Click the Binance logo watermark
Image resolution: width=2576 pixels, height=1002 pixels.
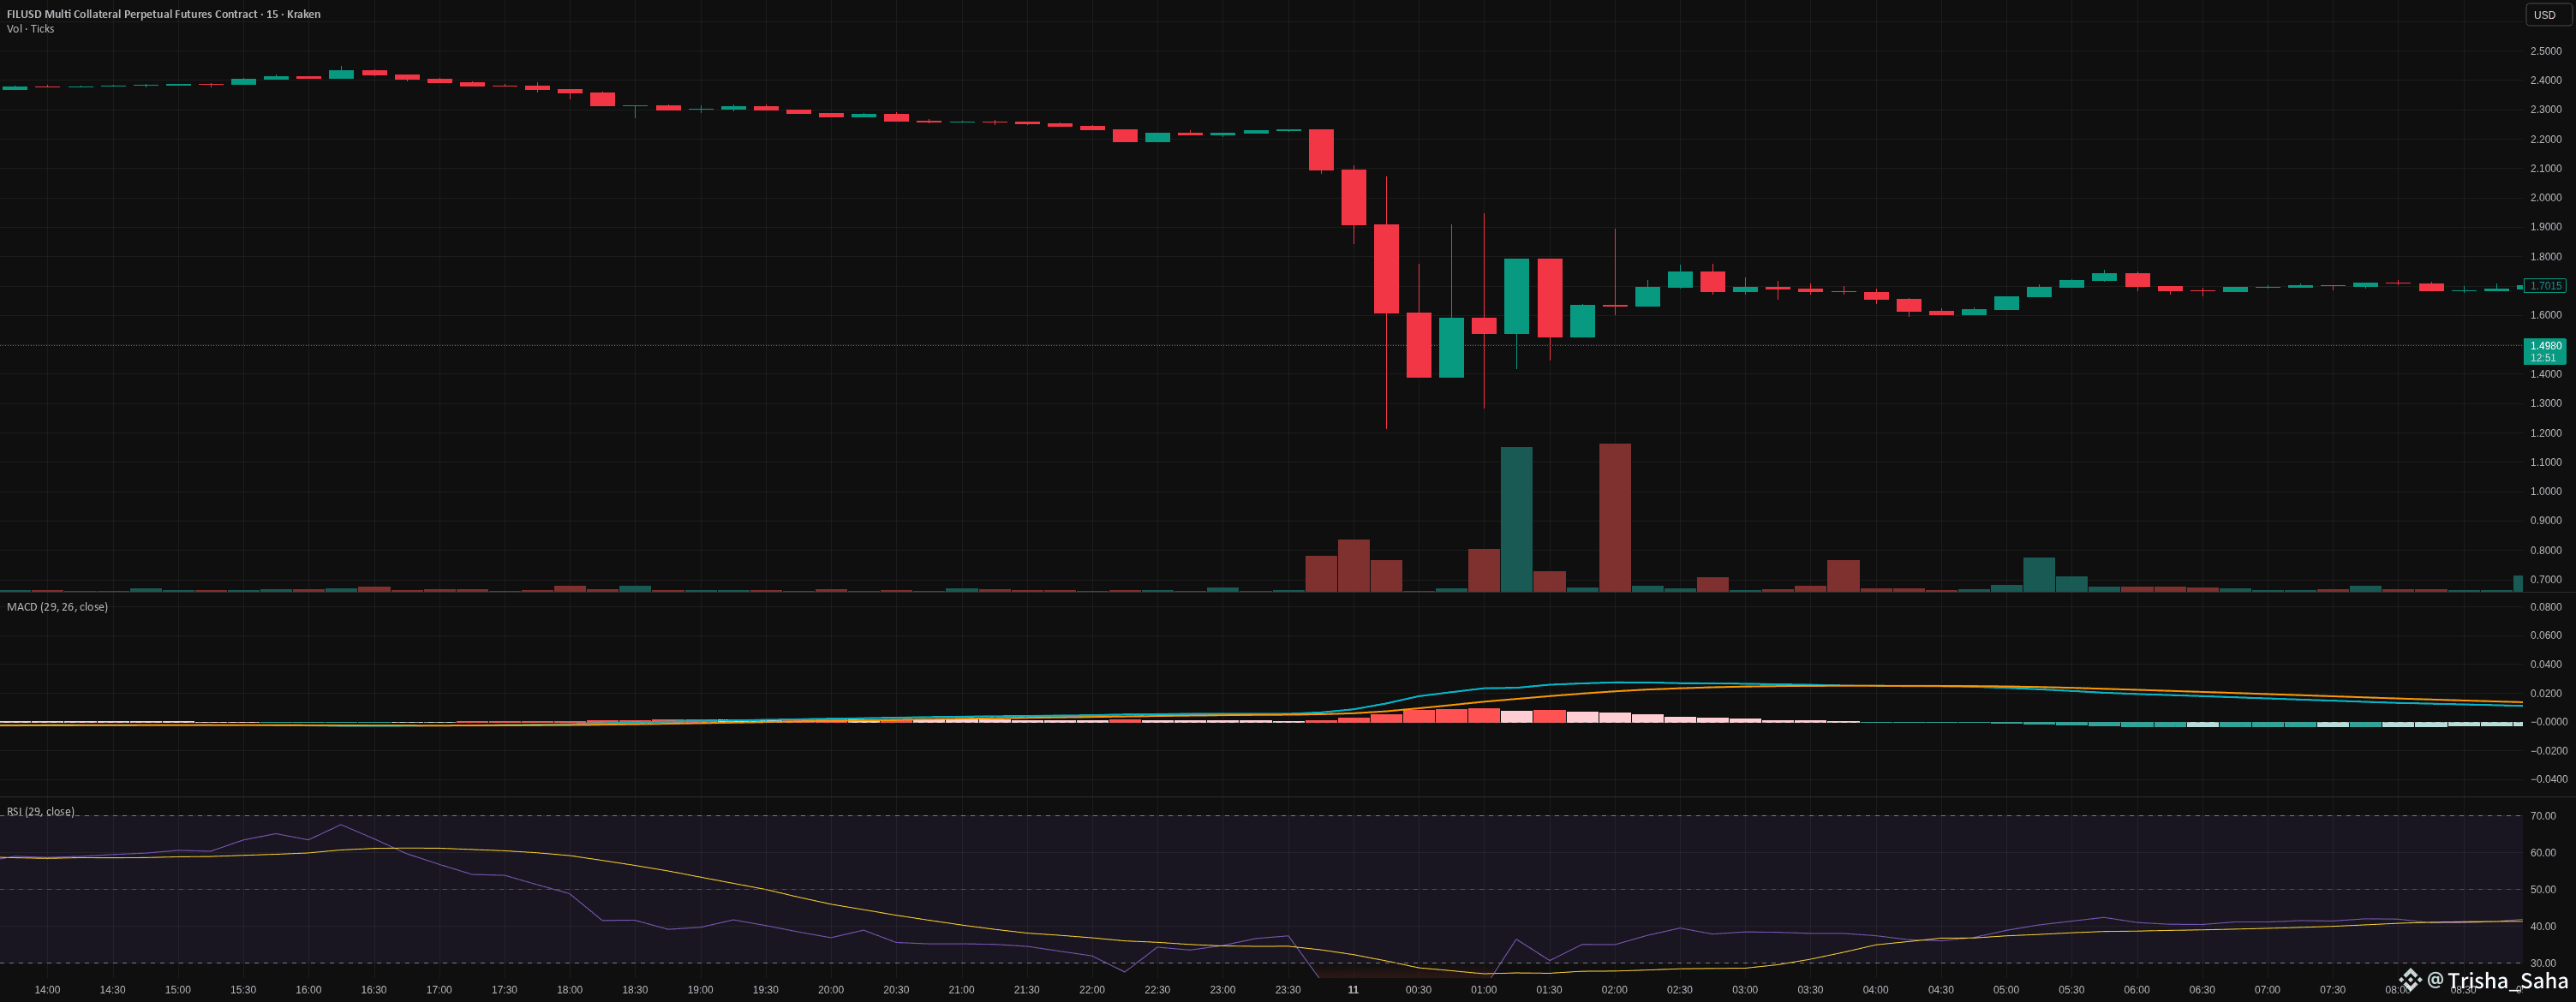(2410, 979)
